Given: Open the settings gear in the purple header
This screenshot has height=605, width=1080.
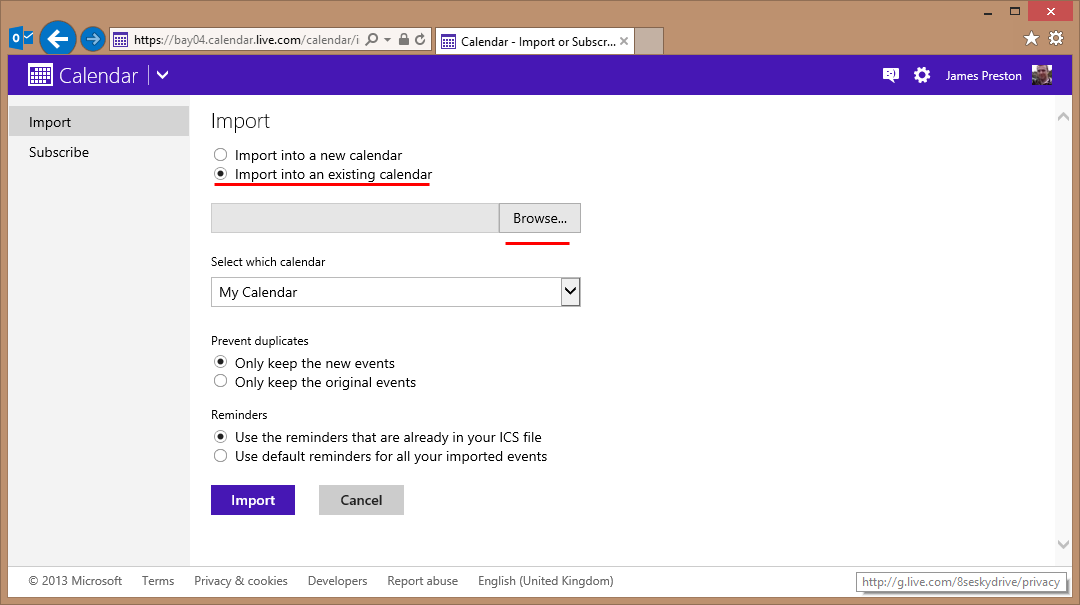Looking at the screenshot, I should [x=922, y=75].
